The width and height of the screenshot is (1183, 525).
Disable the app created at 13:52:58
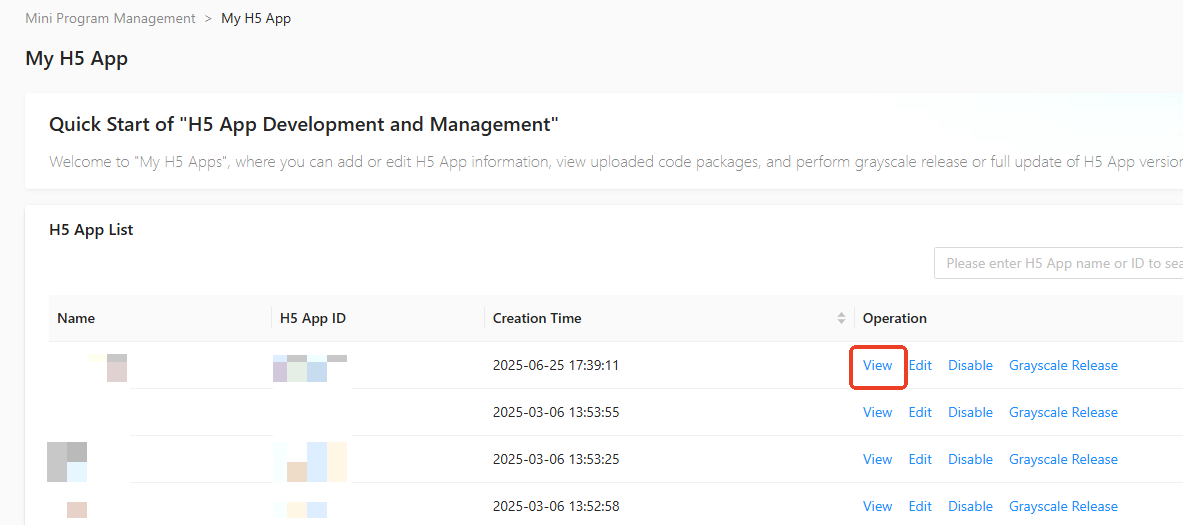(970, 506)
